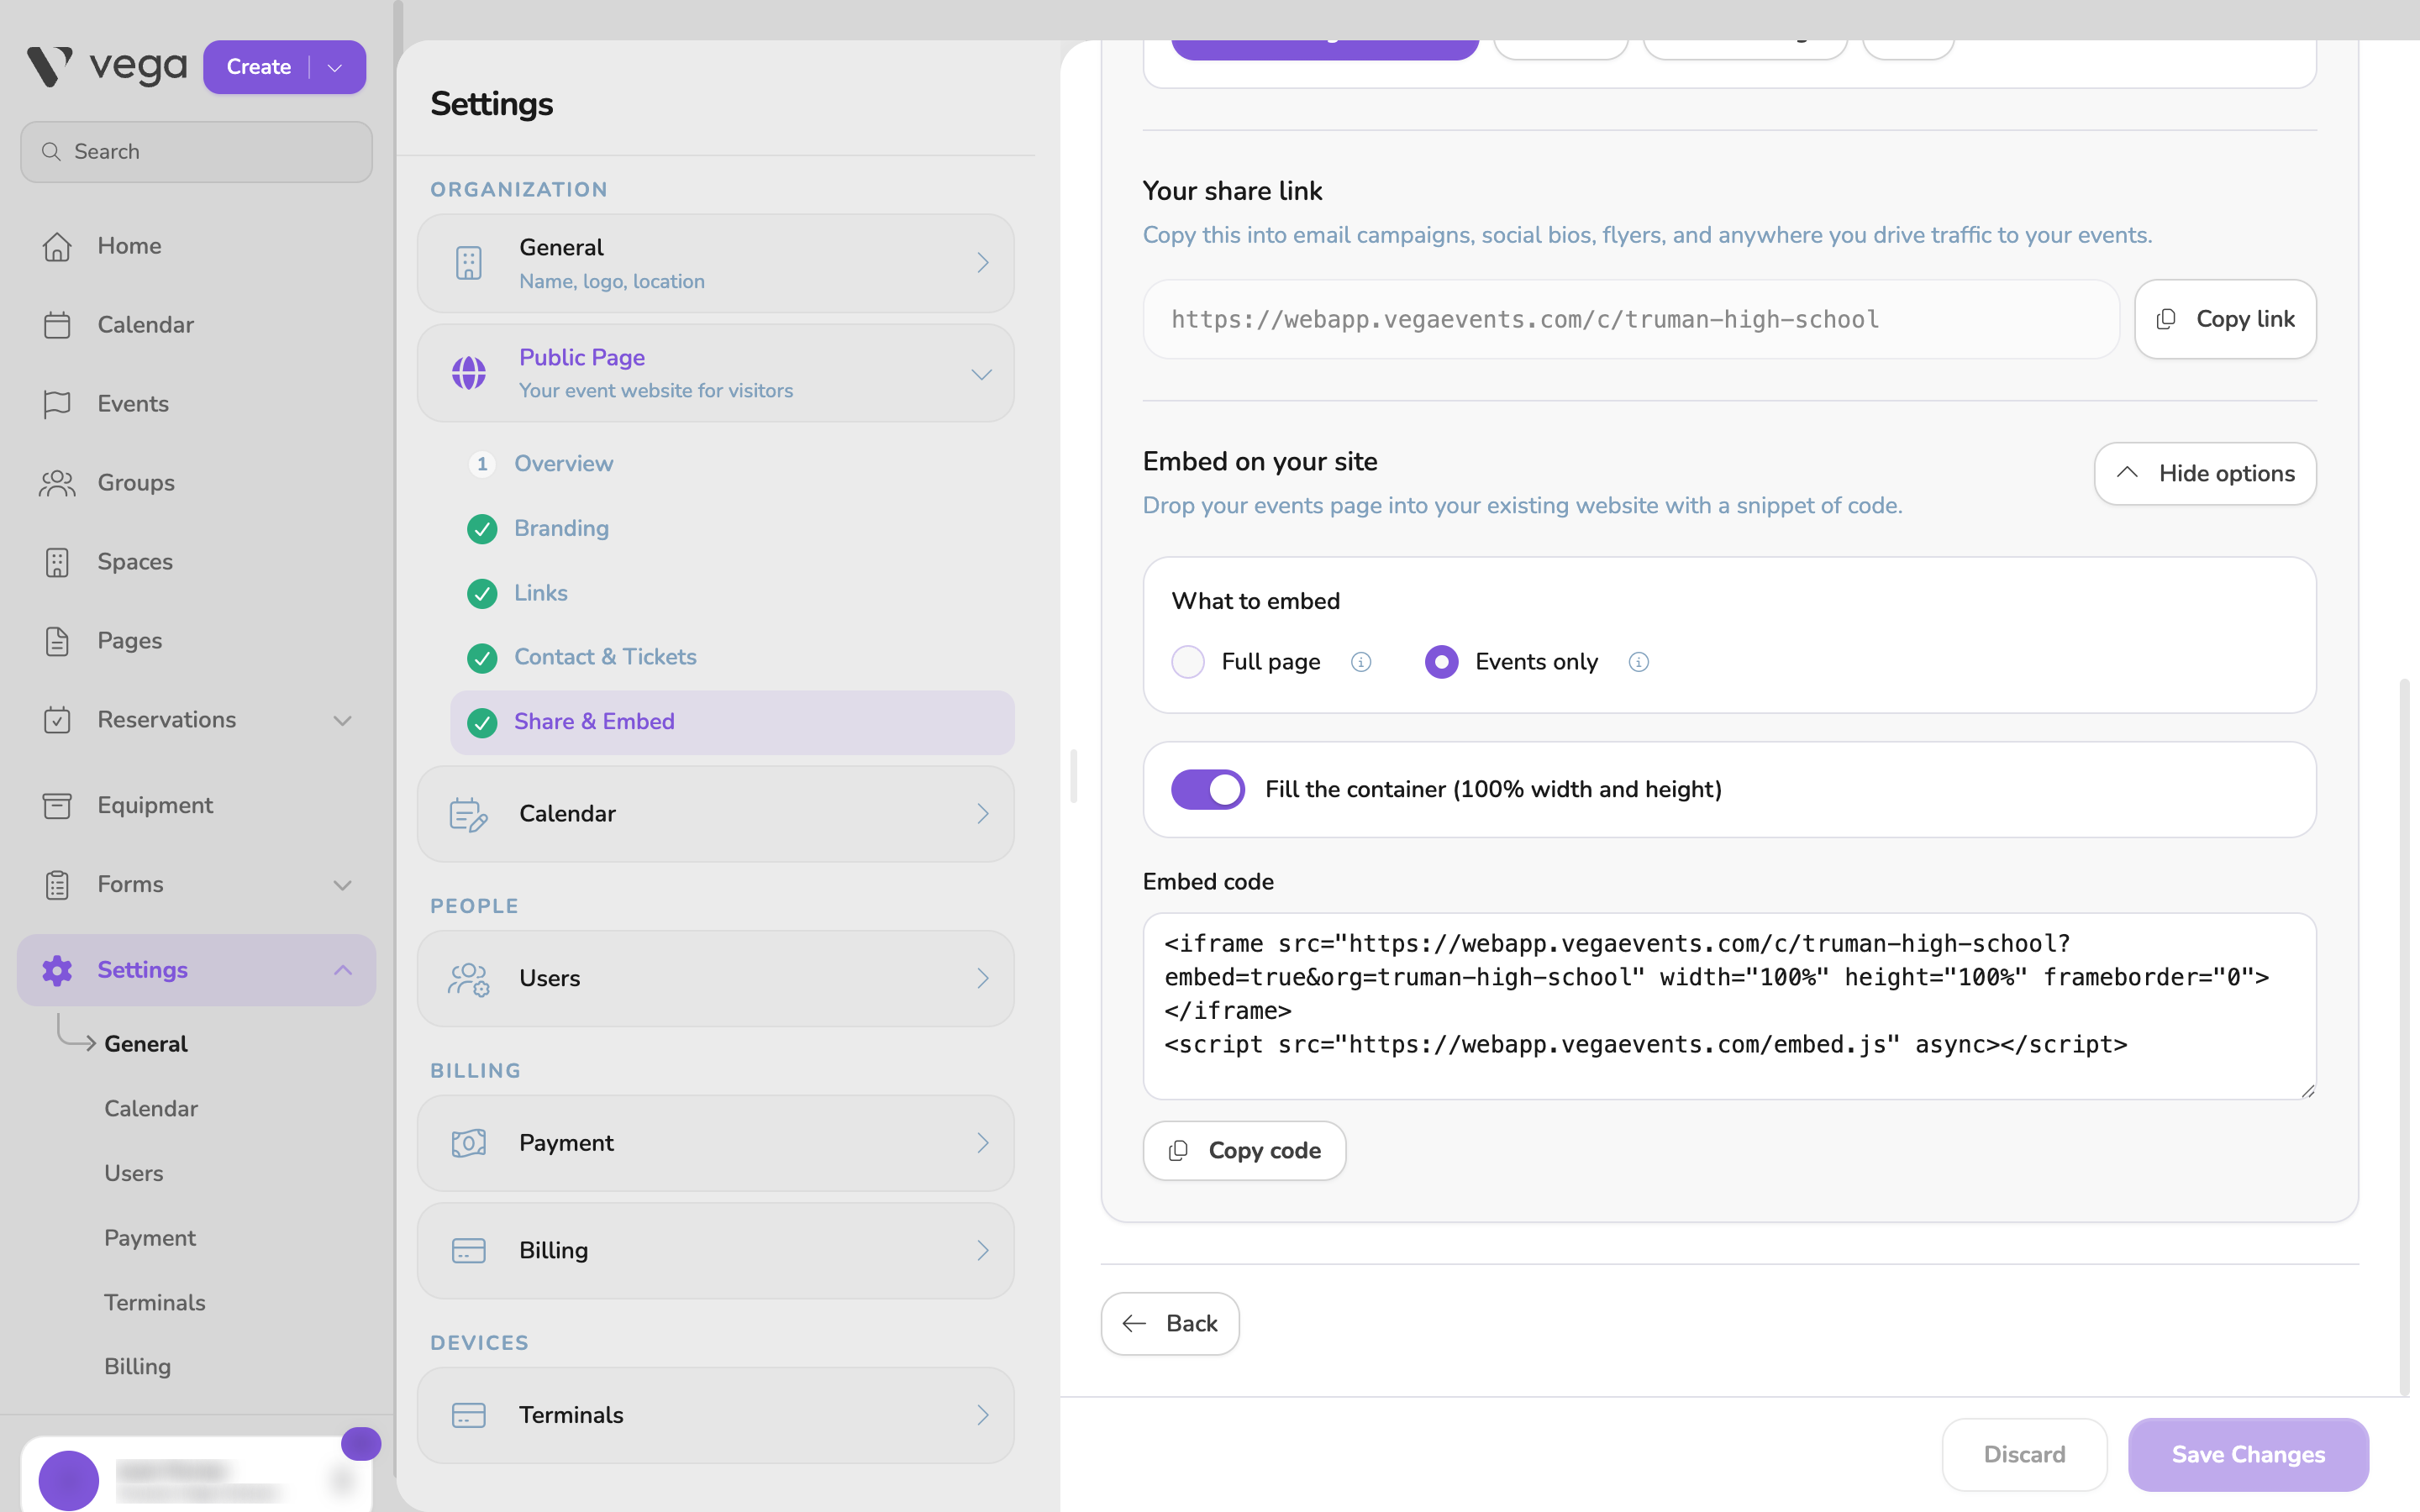Screen dimensions: 2420x1512
Task: Click the Events only info icon
Action: point(1638,662)
